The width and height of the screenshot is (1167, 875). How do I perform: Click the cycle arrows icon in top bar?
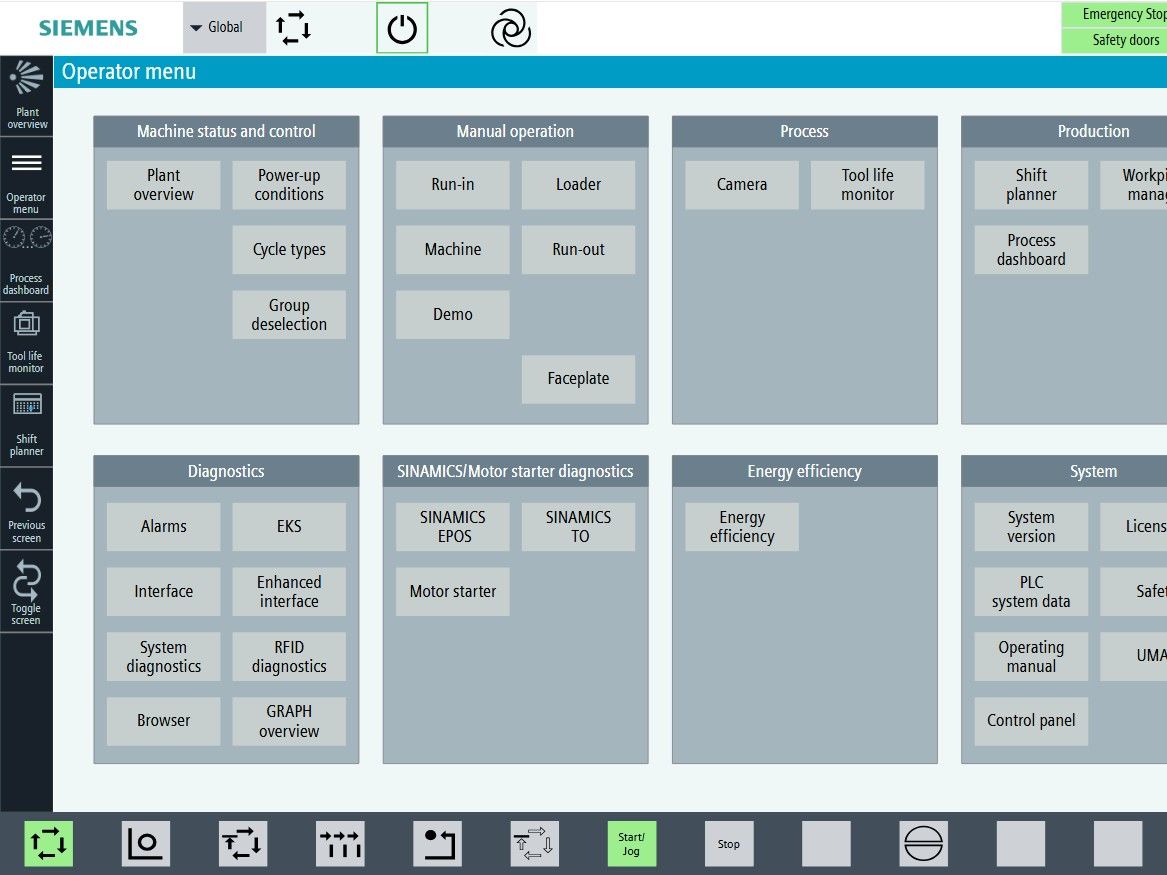pos(293,28)
